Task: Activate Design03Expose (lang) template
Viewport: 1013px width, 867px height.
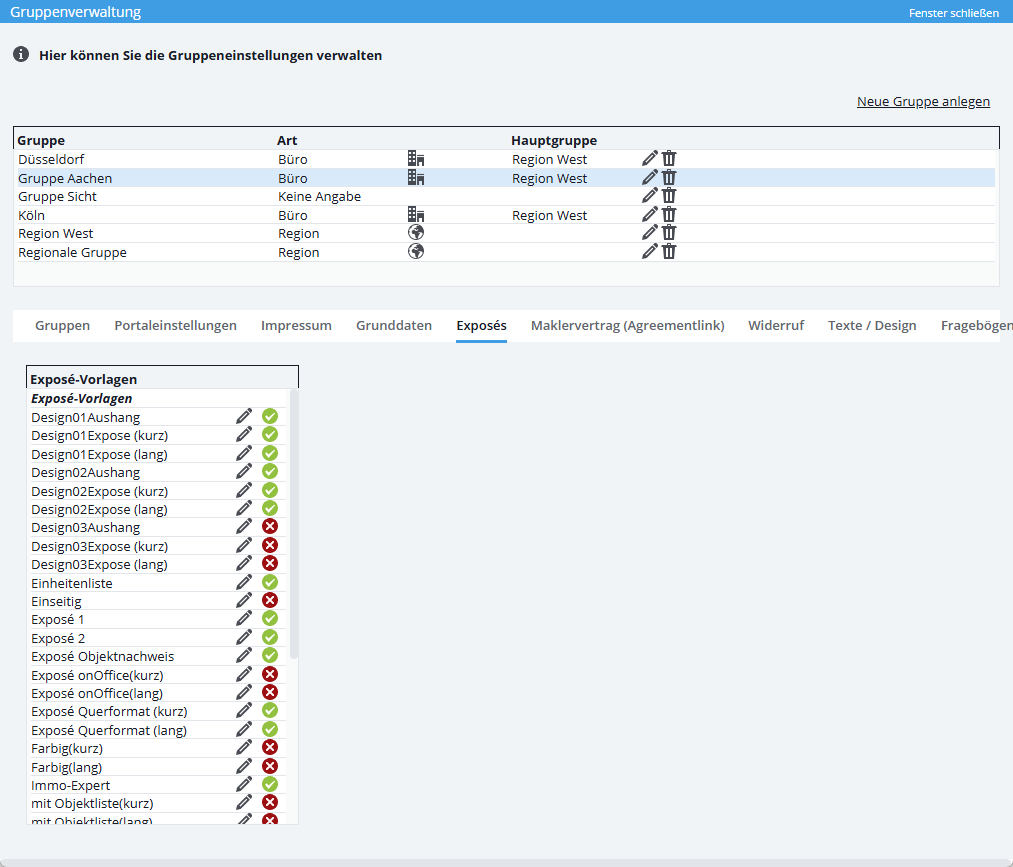Action: click(x=270, y=563)
